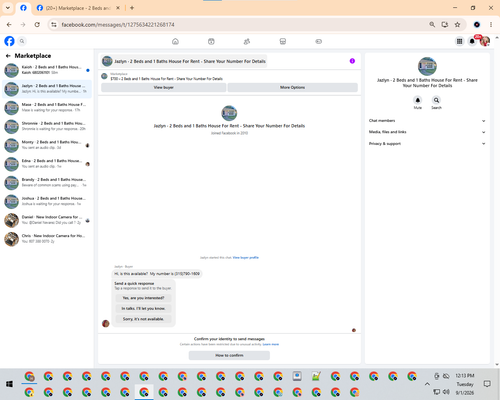Close the Marketplace browser tab
This screenshot has width=500, height=400.
click(x=118, y=8)
